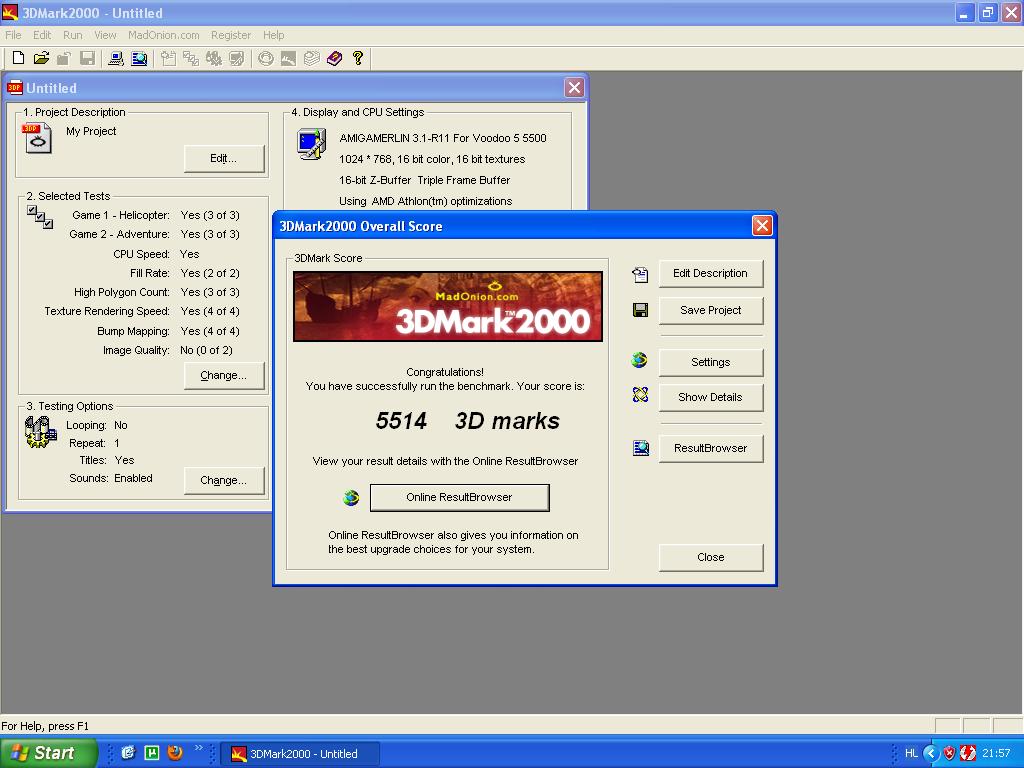Open the Register menu
This screenshot has height=768, width=1024.
pyautogui.click(x=231, y=35)
